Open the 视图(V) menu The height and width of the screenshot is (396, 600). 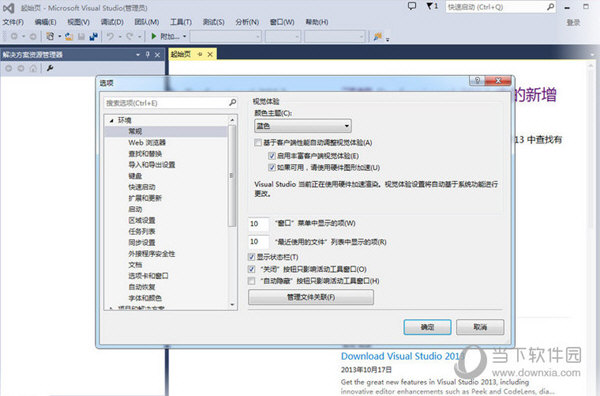coord(78,22)
